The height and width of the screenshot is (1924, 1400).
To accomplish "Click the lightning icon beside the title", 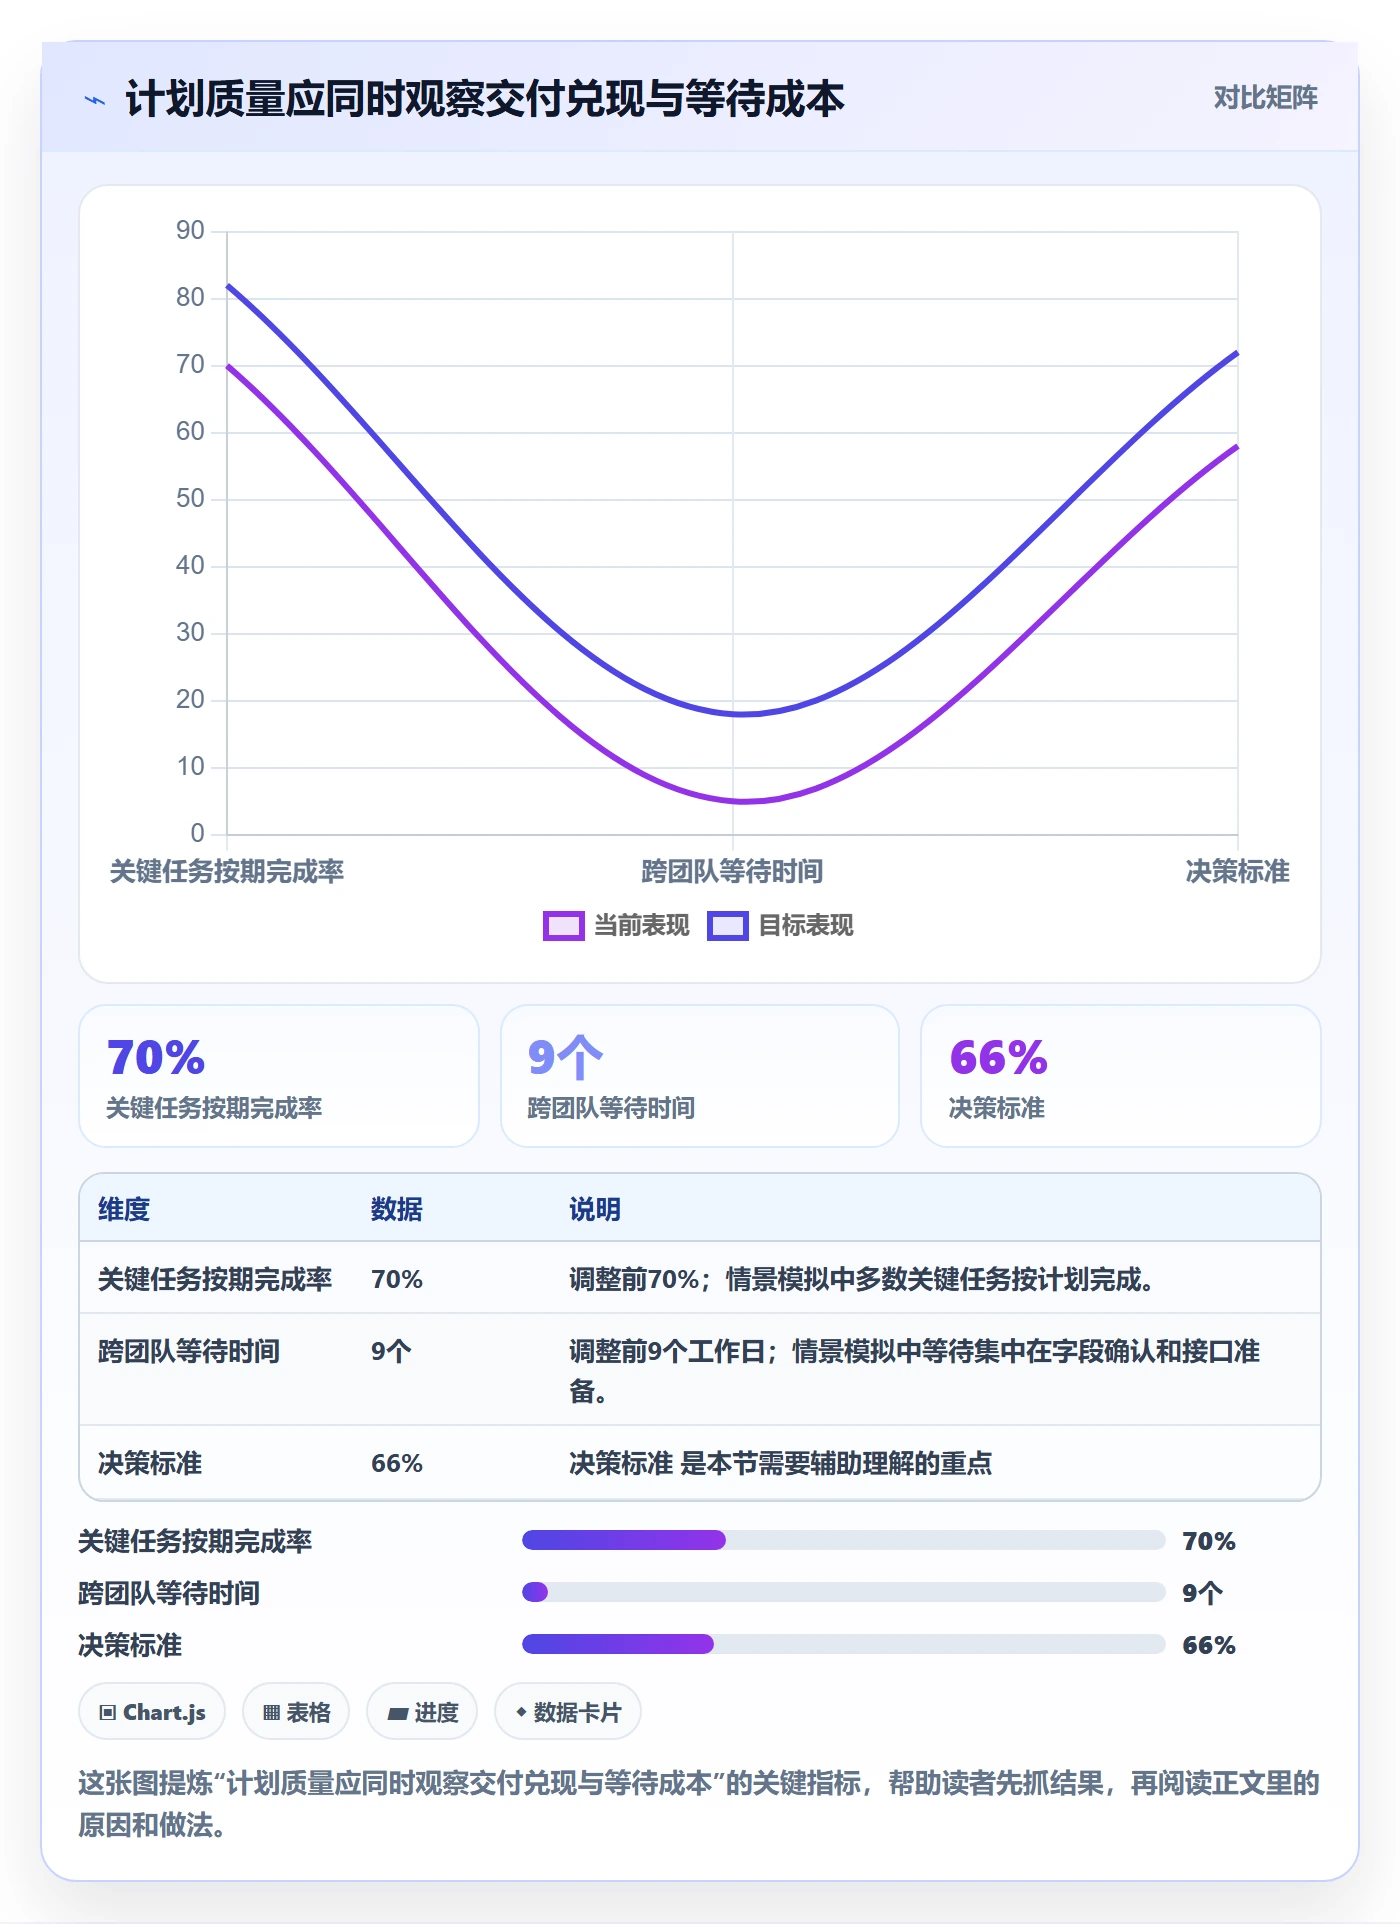I will [95, 100].
